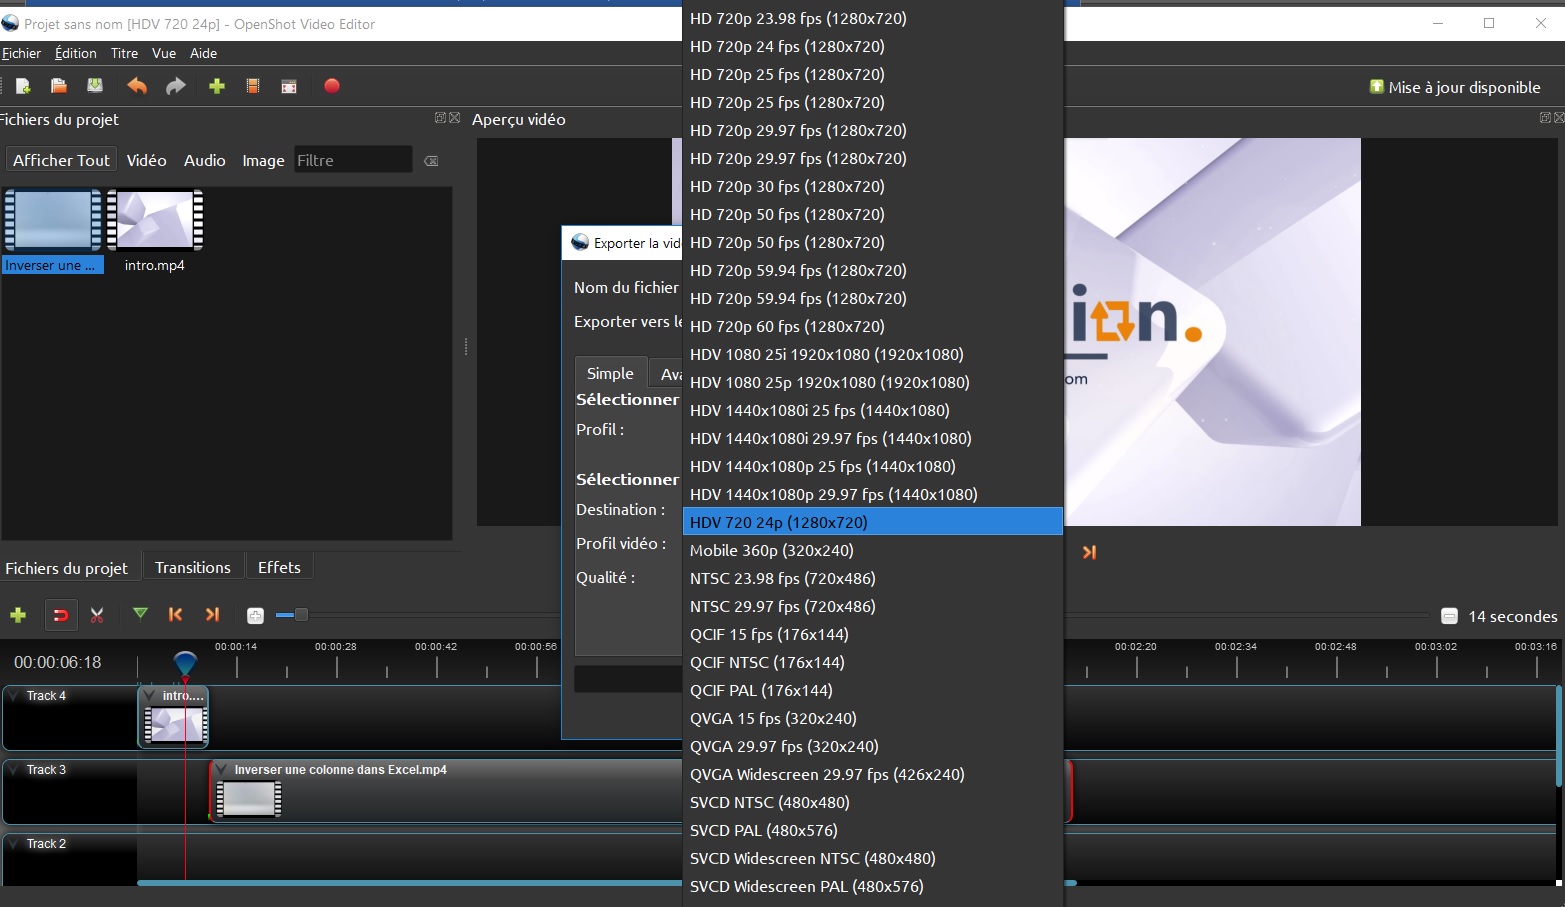Clear the file filter field icon
The height and width of the screenshot is (907, 1565).
[431, 161]
